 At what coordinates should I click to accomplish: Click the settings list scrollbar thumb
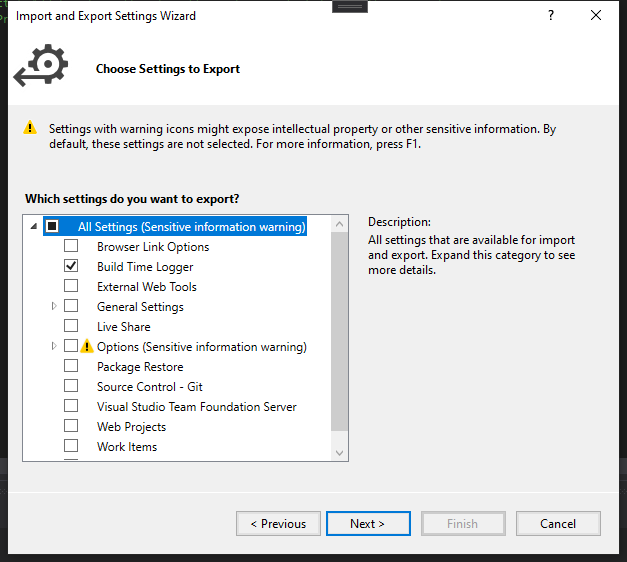[339, 332]
